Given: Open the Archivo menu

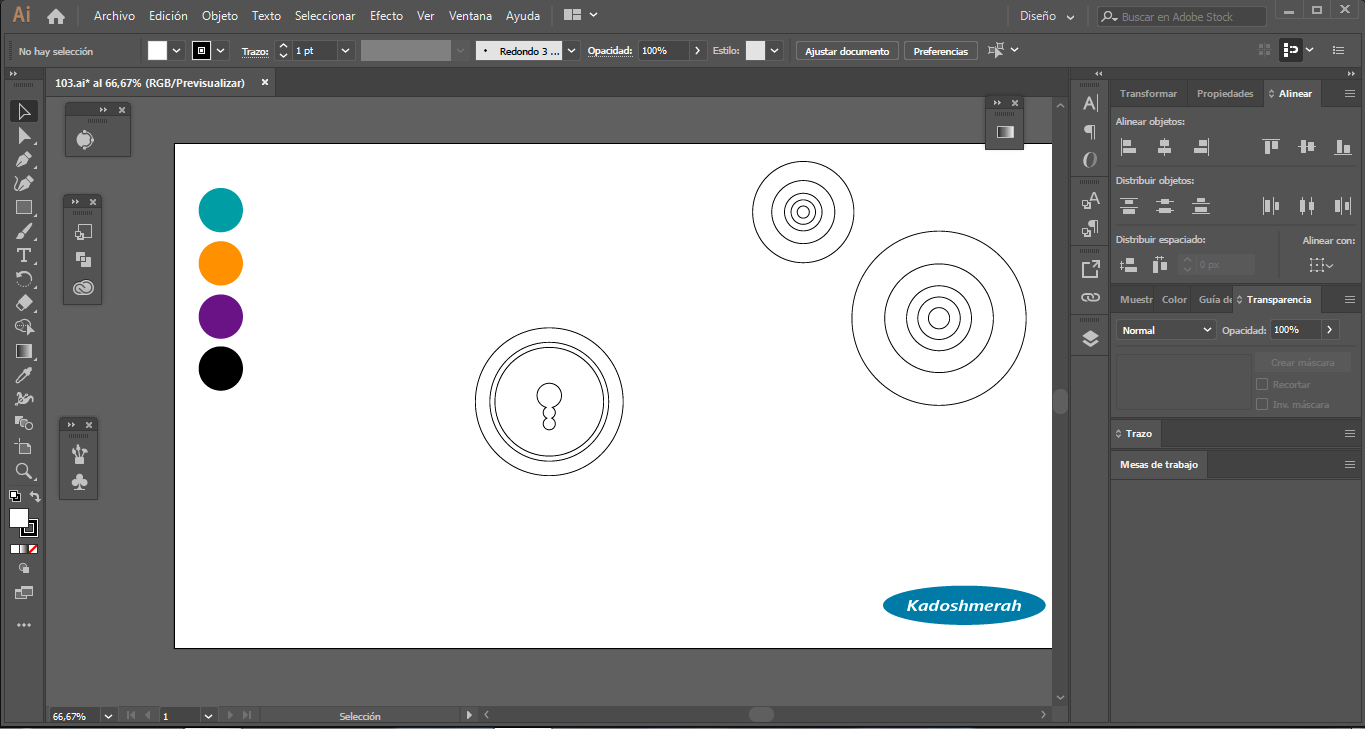Looking at the screenshot, I should click(114, 16).
